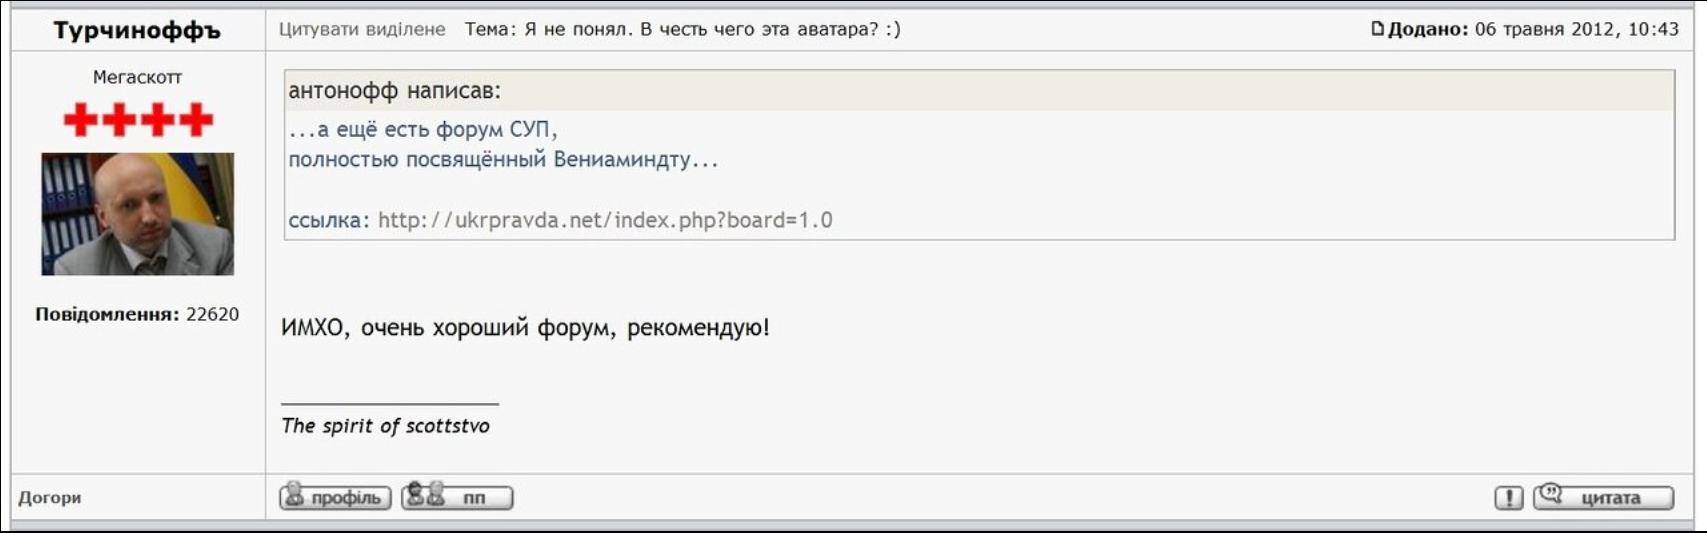This screenshot has width=1707, height=533.
Task: Click the reply text "ИМХО, очень хороший форум, рекомендую!"
Action: [x=526, y=328]
